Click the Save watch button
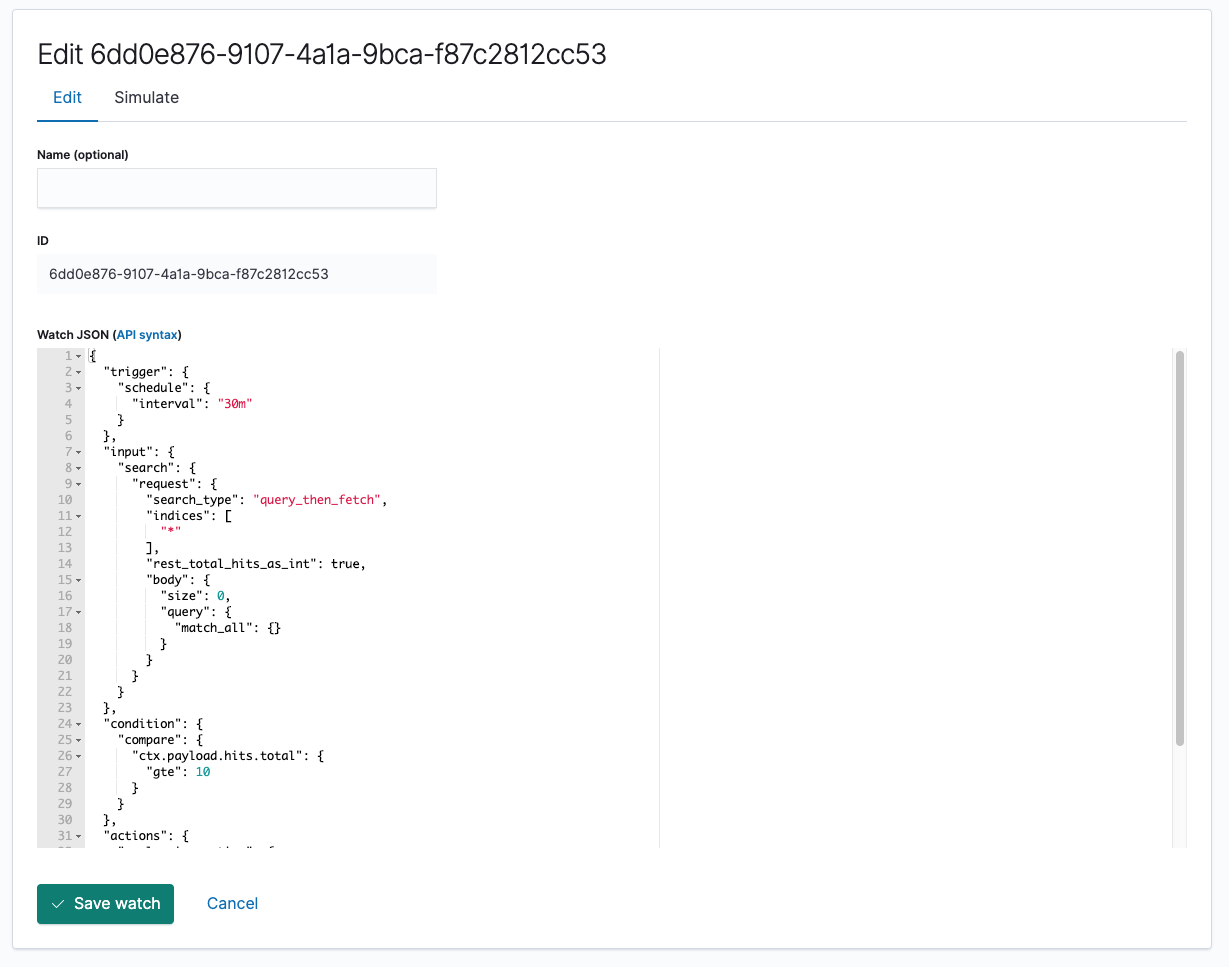Image resolution: width=1229 pixels, height=967 pixels. [105, 904]
